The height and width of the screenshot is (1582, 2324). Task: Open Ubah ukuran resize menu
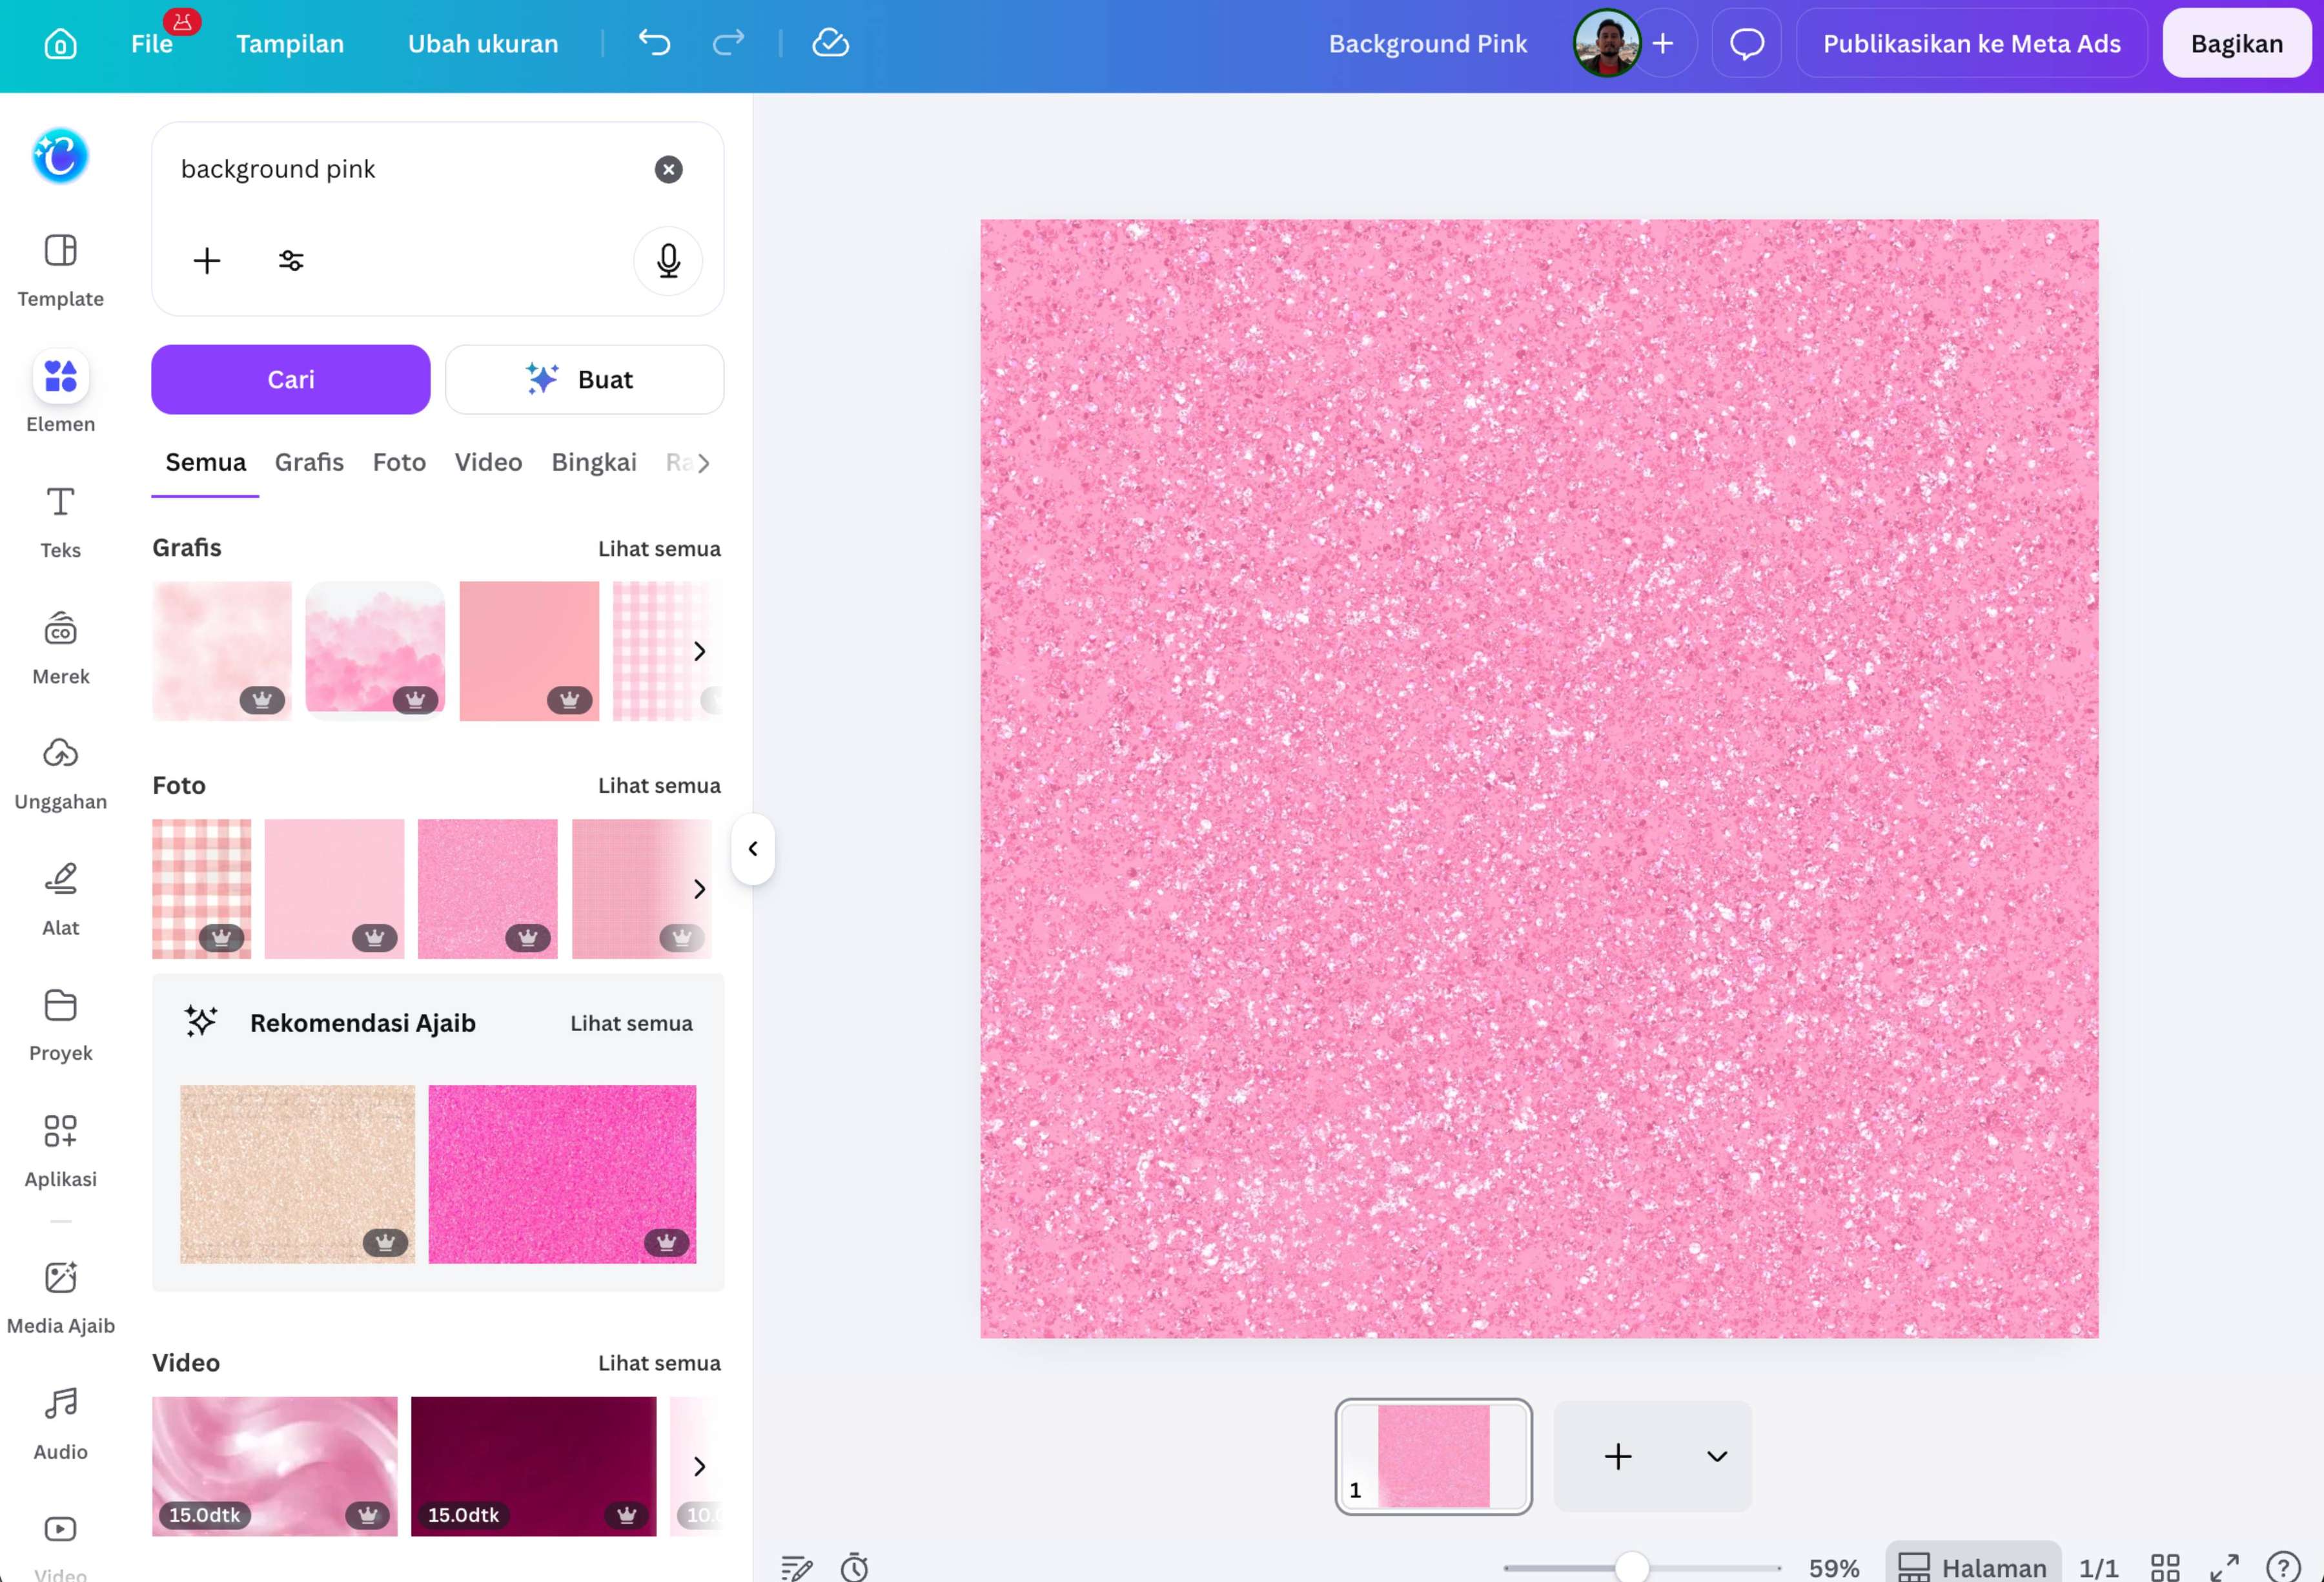(483, 44)
